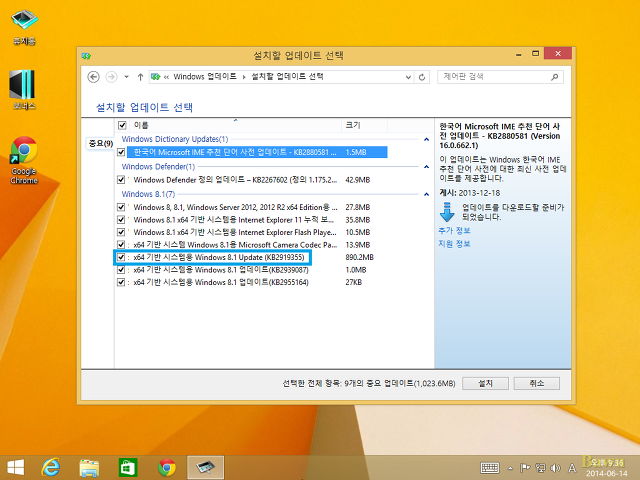Maximize the update selection window

[536, 54]
